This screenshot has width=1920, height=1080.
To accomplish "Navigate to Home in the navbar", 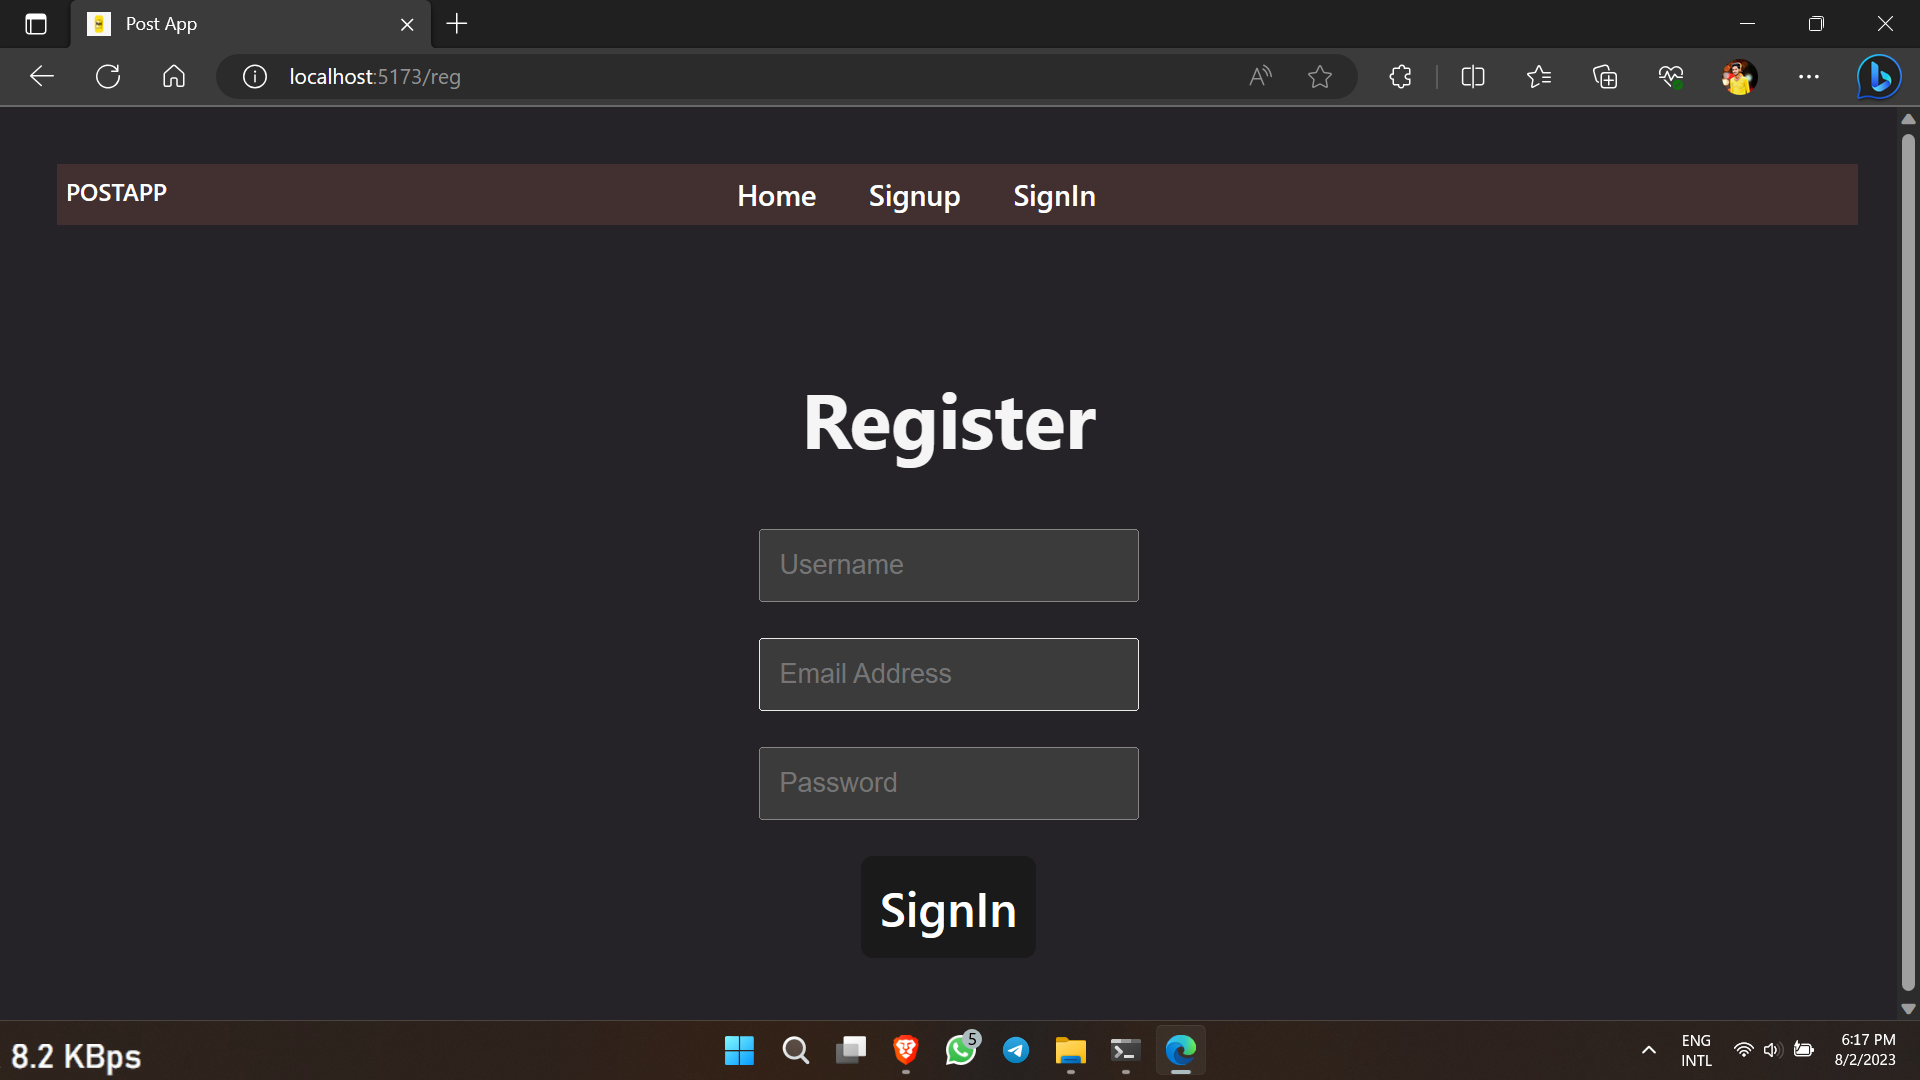I will 776,195.
